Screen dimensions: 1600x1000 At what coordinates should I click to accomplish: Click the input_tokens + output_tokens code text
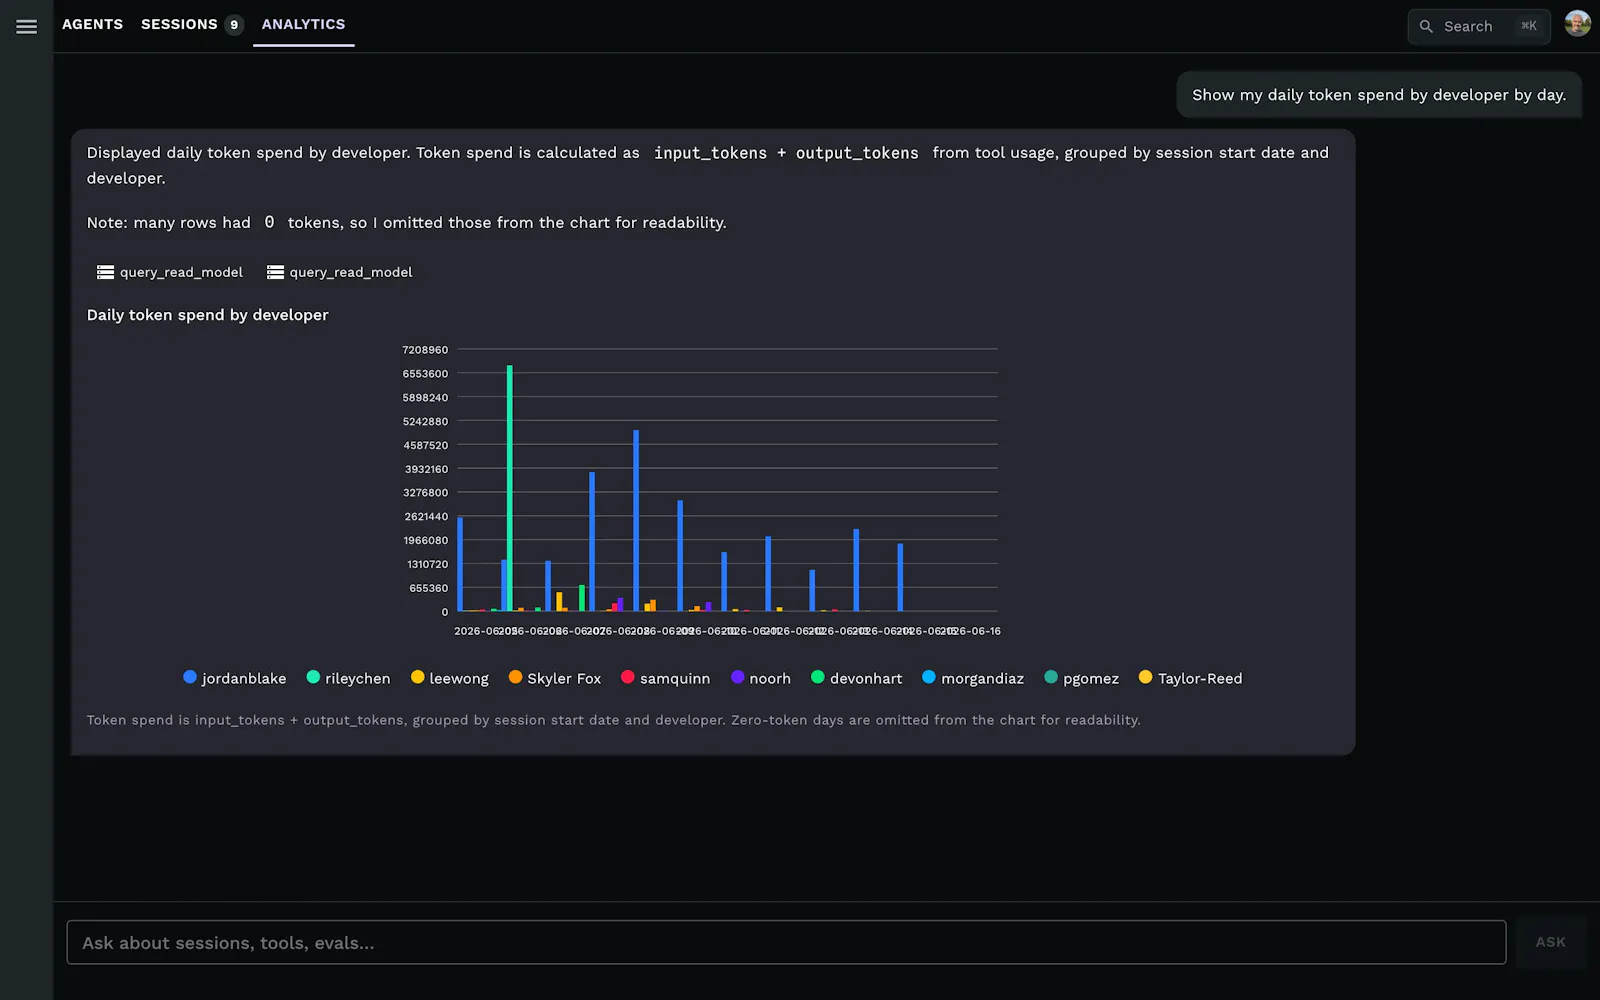coord(786,153)
